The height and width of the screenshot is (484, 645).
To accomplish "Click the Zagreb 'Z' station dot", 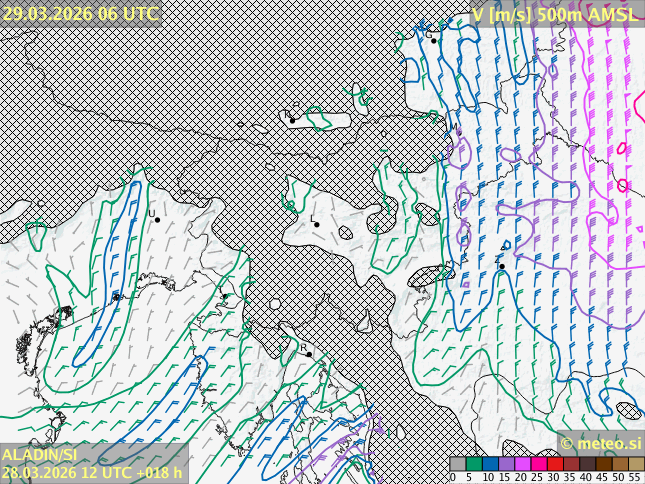I will tap(502, 266).
